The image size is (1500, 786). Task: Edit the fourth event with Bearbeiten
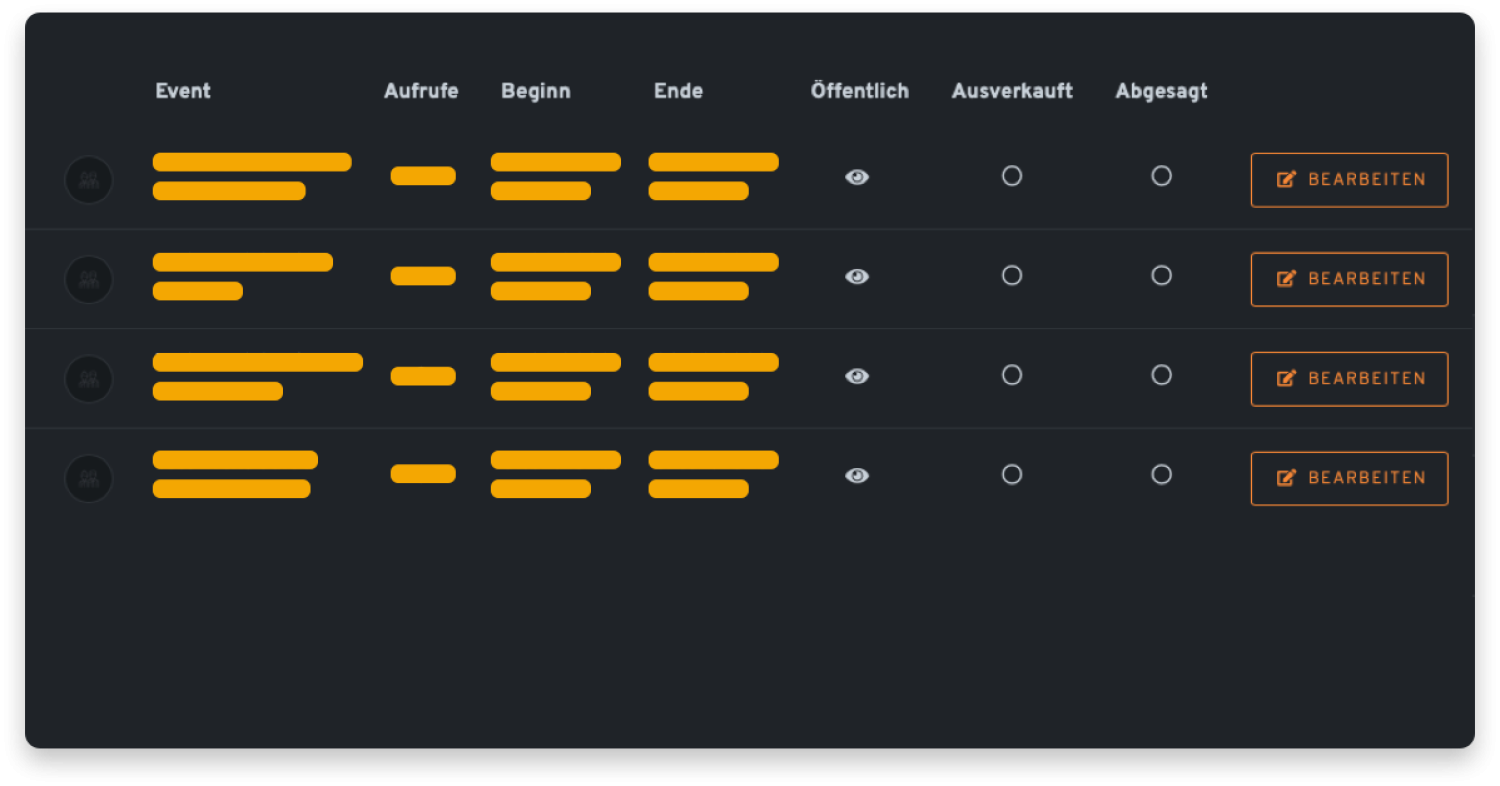coord(1349,478)
